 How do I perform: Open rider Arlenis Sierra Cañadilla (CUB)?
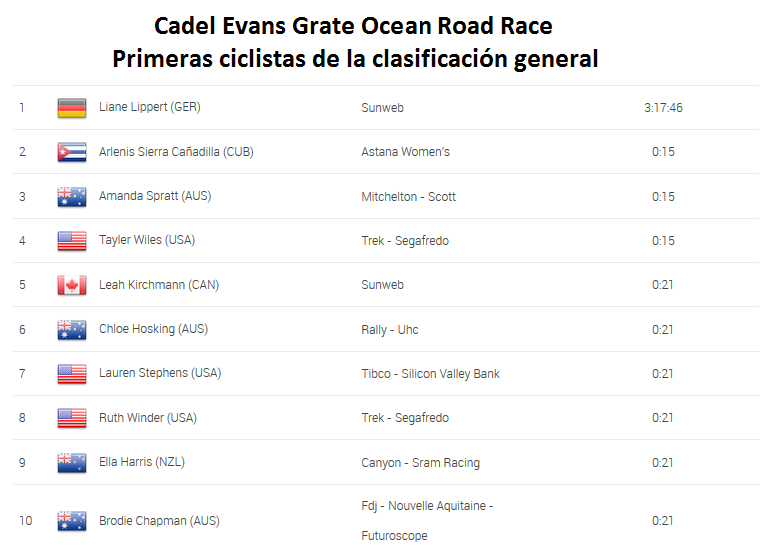click(x=176, y=152)
